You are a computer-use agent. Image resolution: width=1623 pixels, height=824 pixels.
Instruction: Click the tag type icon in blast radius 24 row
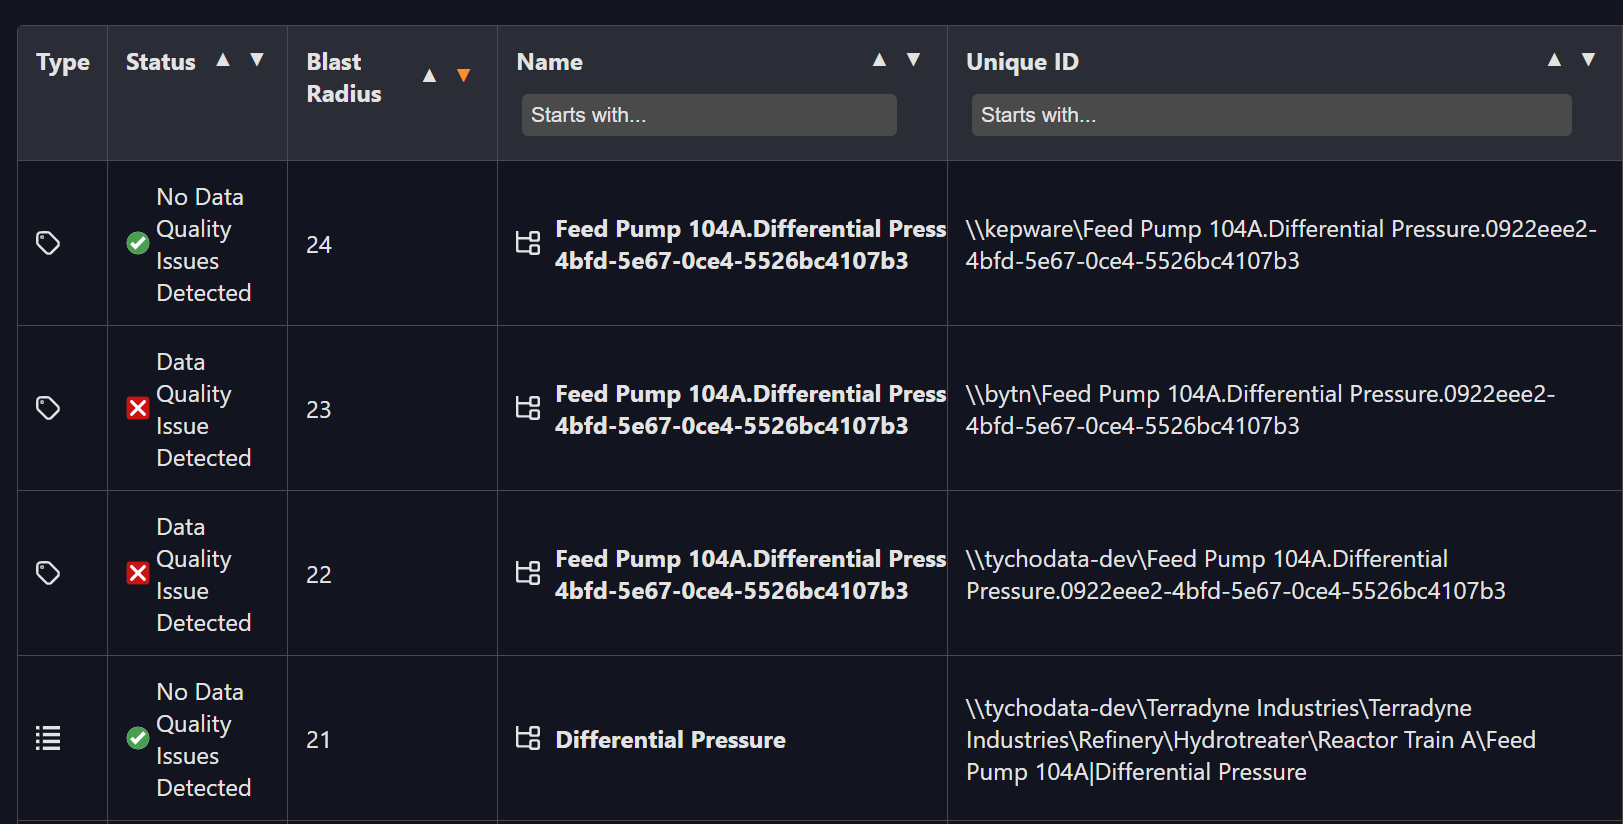point(48,243)
